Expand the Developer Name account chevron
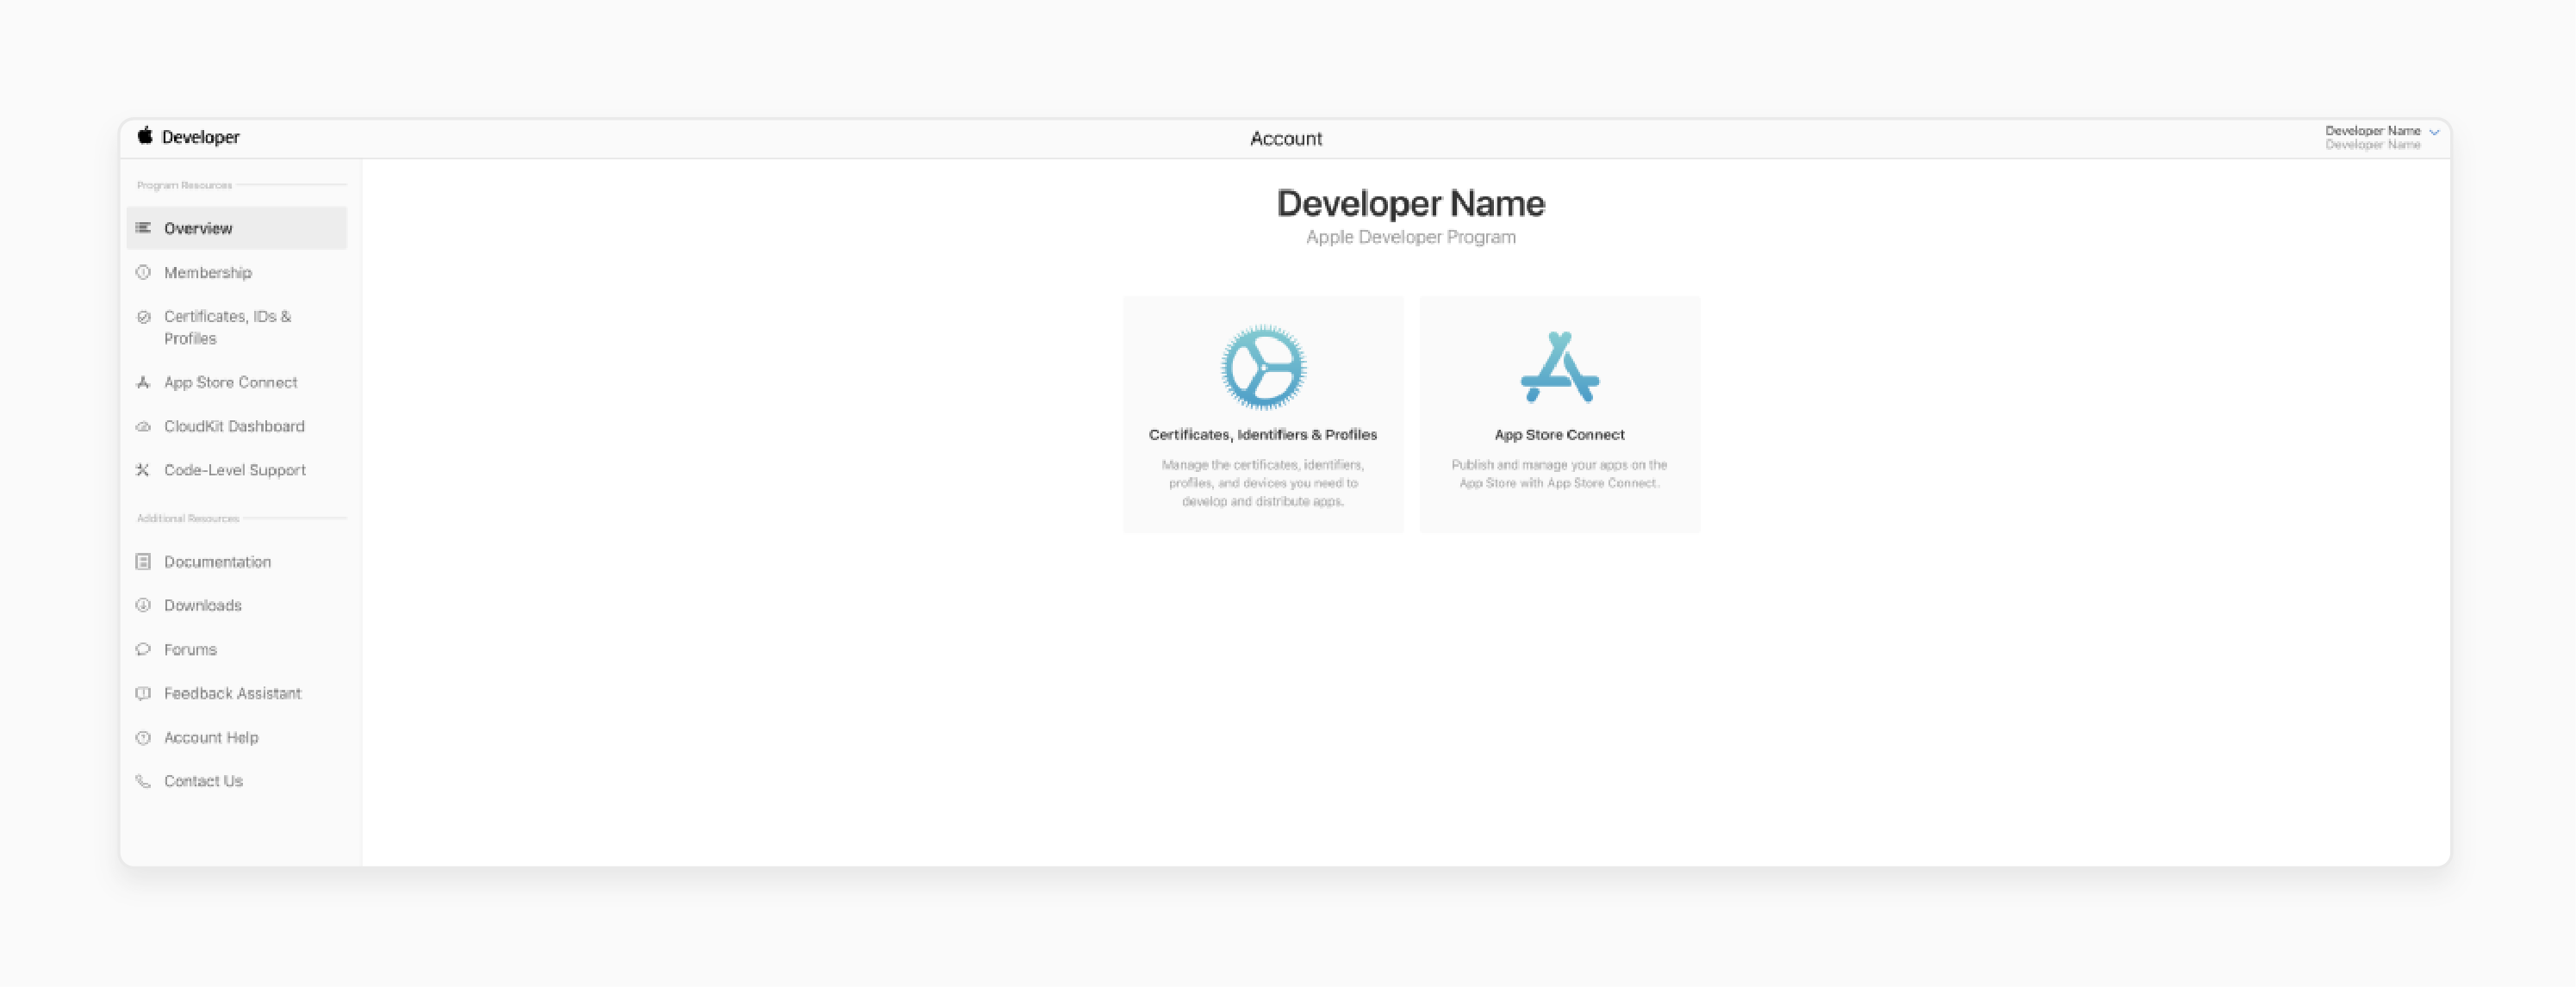Viewport: 2576px width, 987px height. (2434, 132)
